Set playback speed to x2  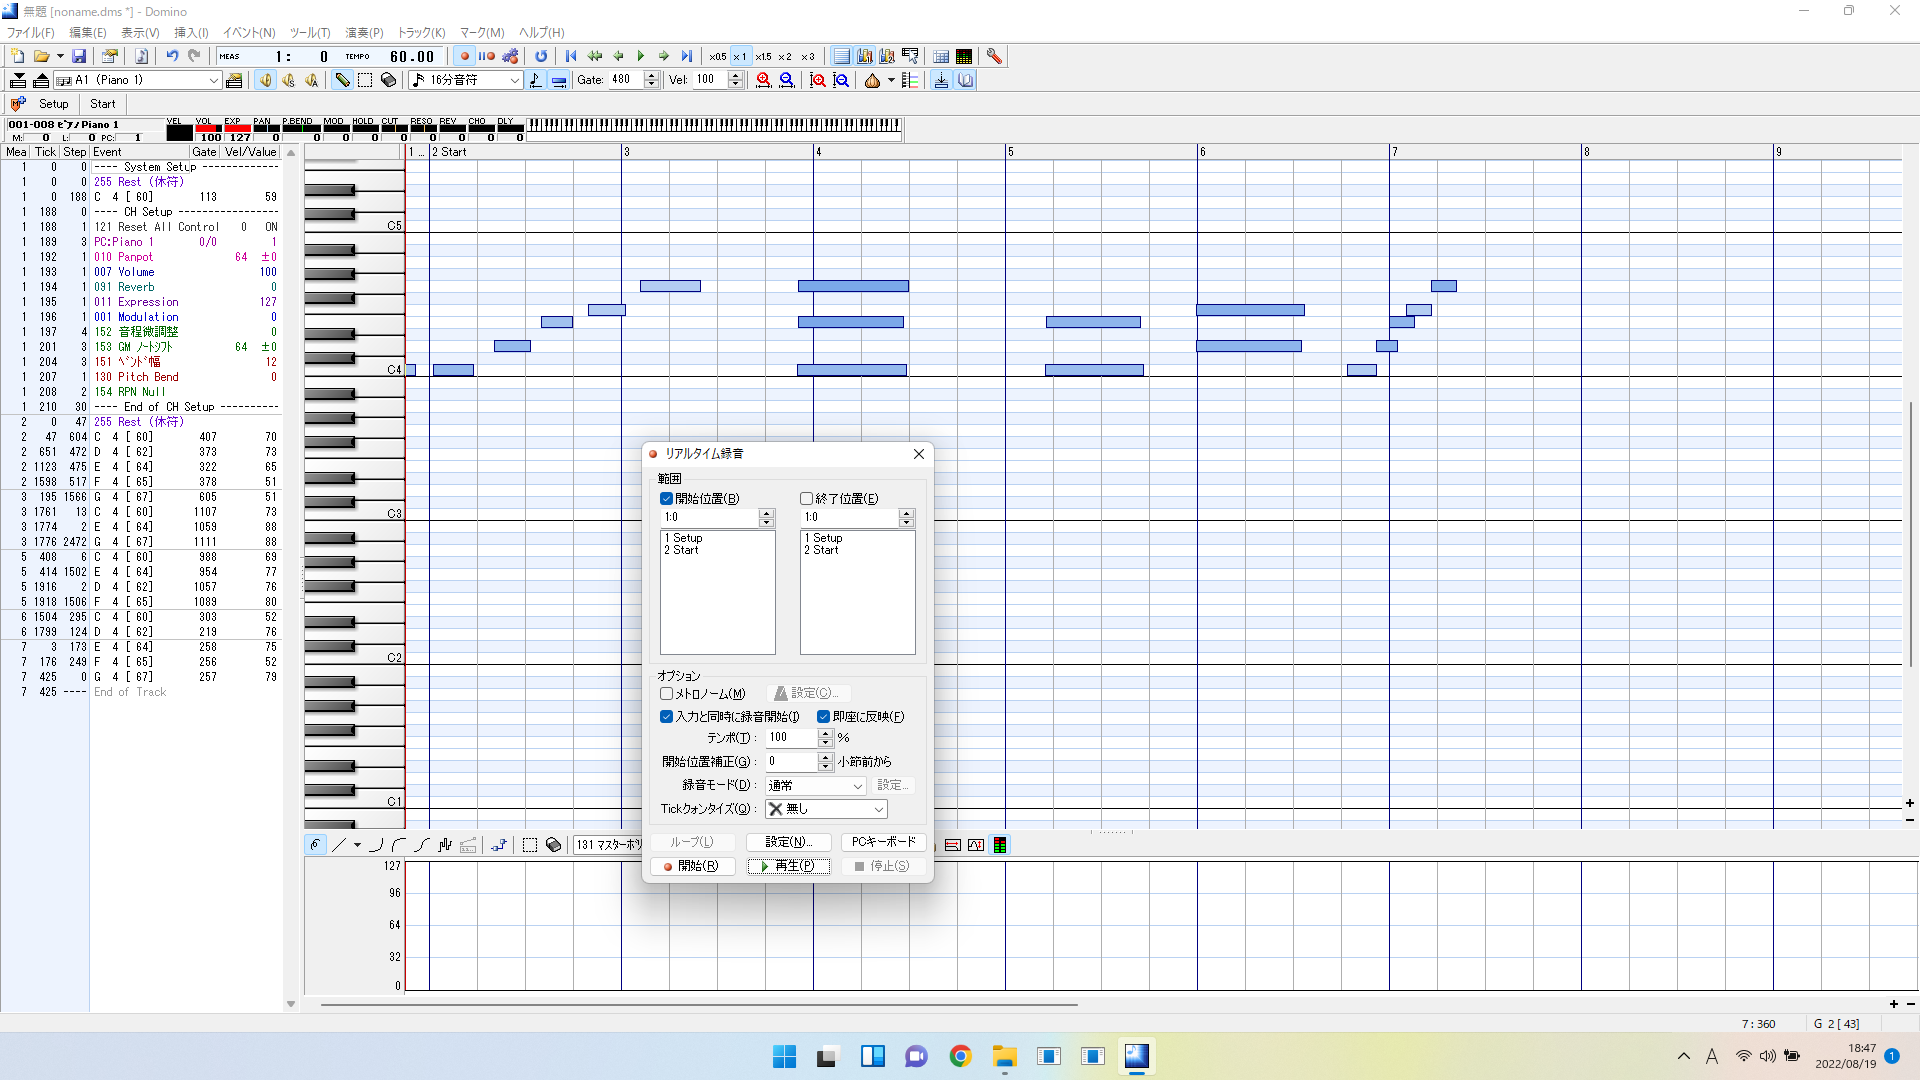pyautogui.click(x=785, y=57)
